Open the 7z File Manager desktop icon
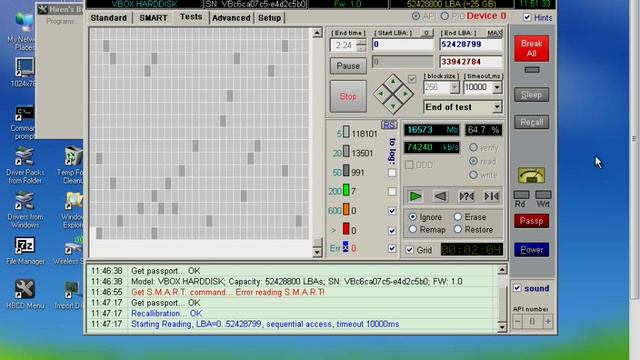 (25, 251)
